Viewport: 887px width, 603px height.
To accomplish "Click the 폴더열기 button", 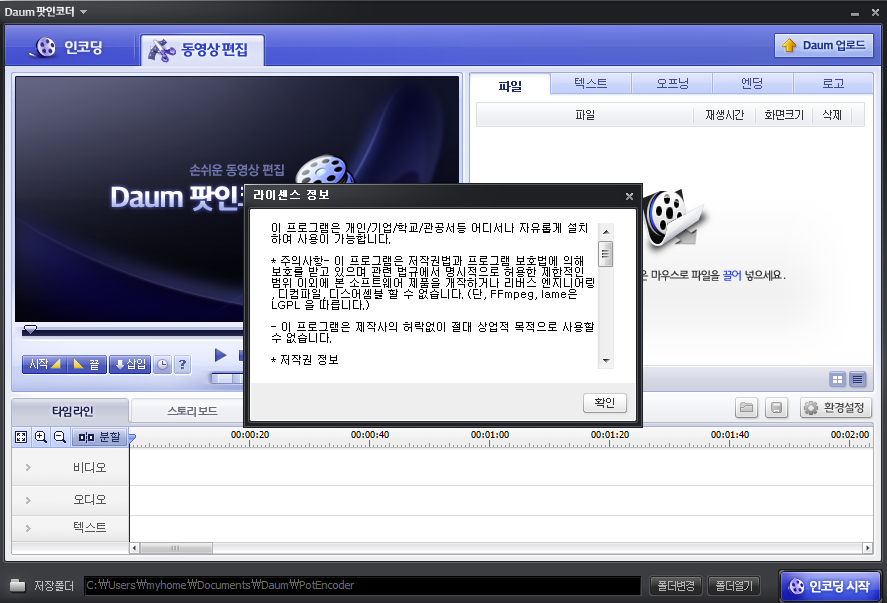I will point(734,585).
